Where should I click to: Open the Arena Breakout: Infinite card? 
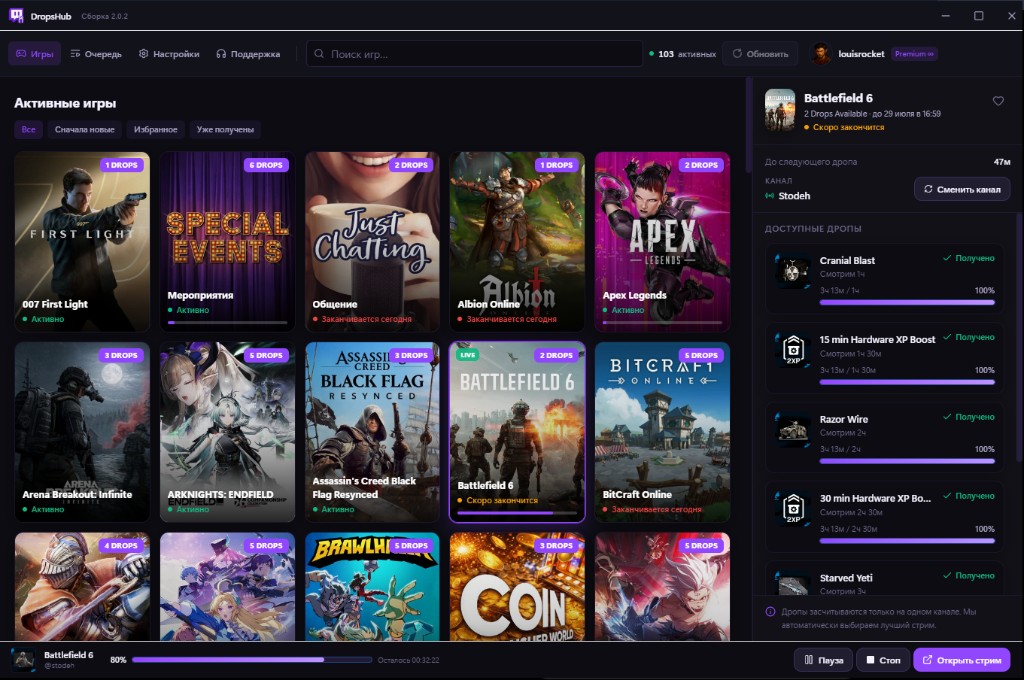click(82, 432)
